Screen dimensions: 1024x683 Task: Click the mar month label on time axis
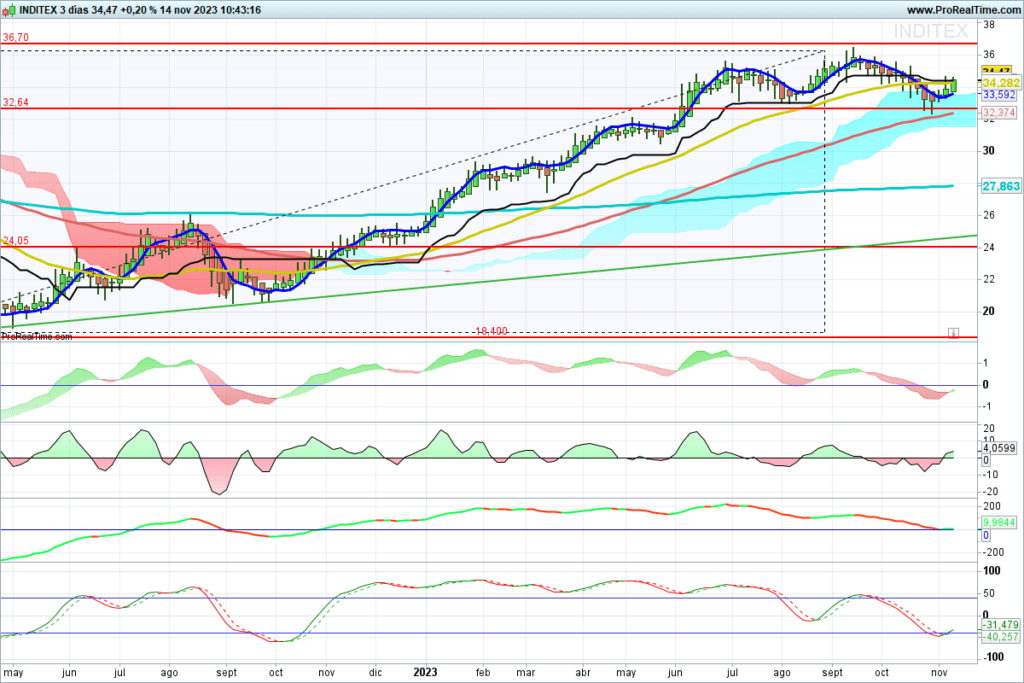[526, 672]
